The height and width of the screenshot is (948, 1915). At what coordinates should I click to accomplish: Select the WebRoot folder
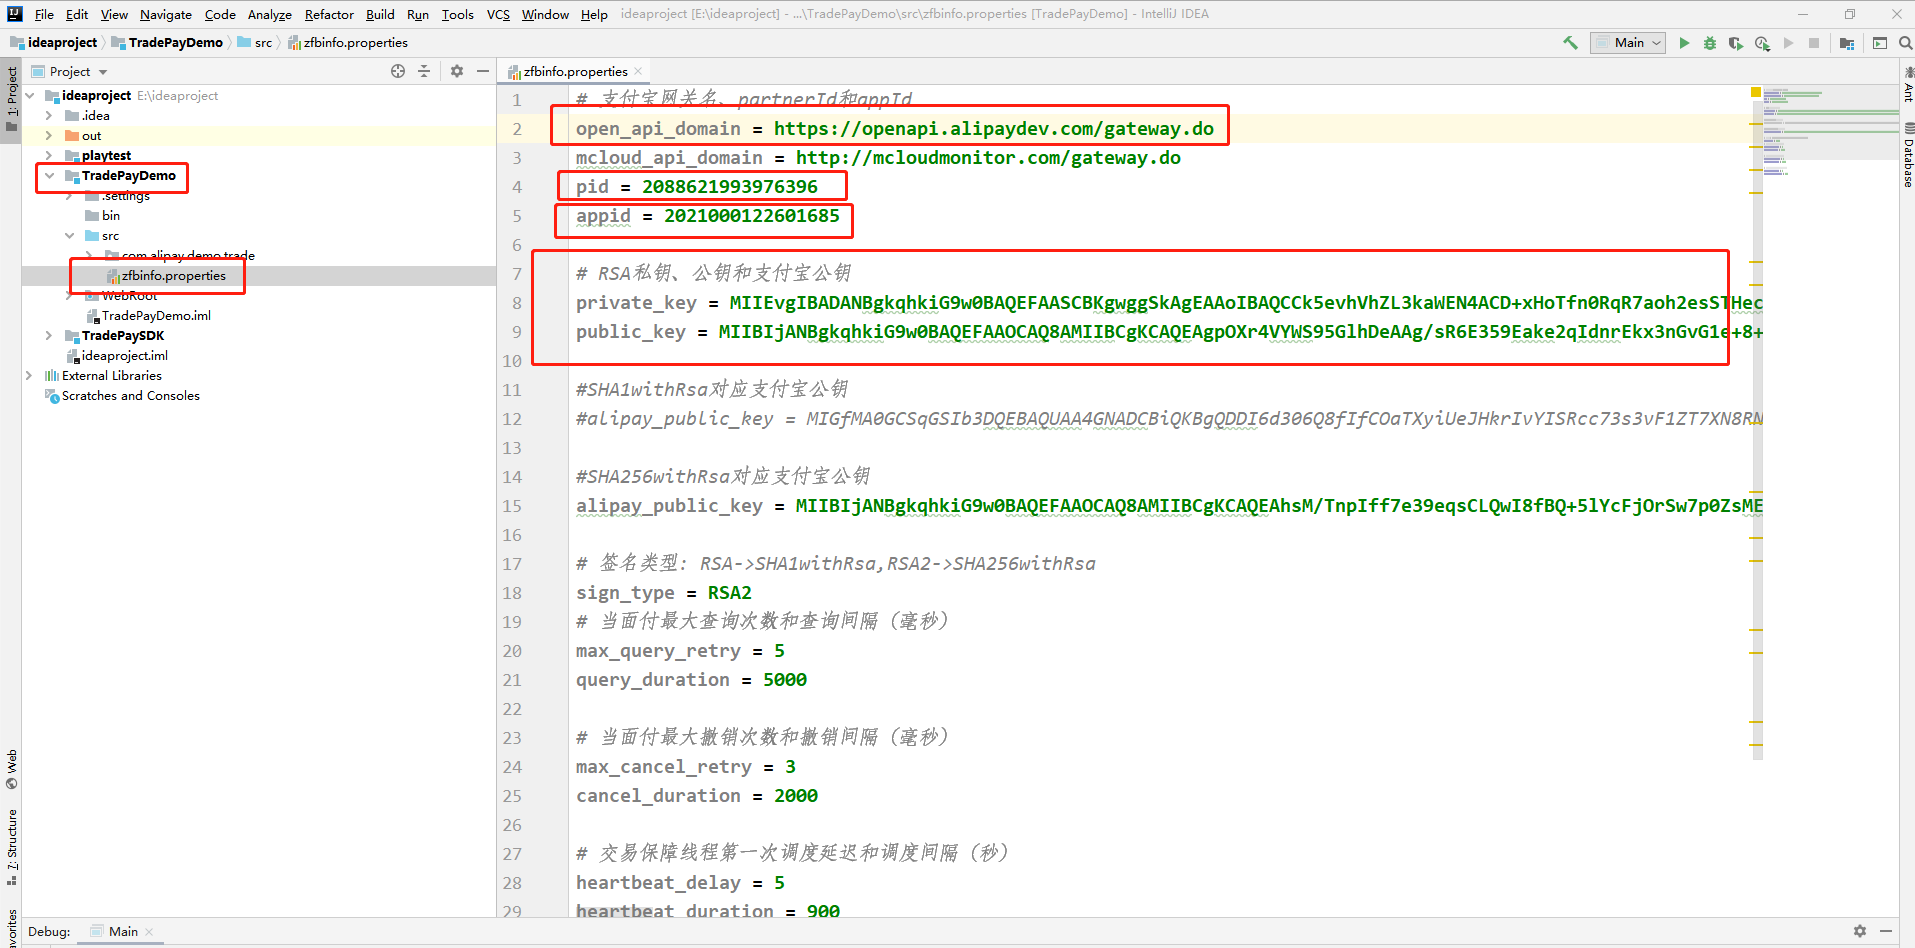129,296
